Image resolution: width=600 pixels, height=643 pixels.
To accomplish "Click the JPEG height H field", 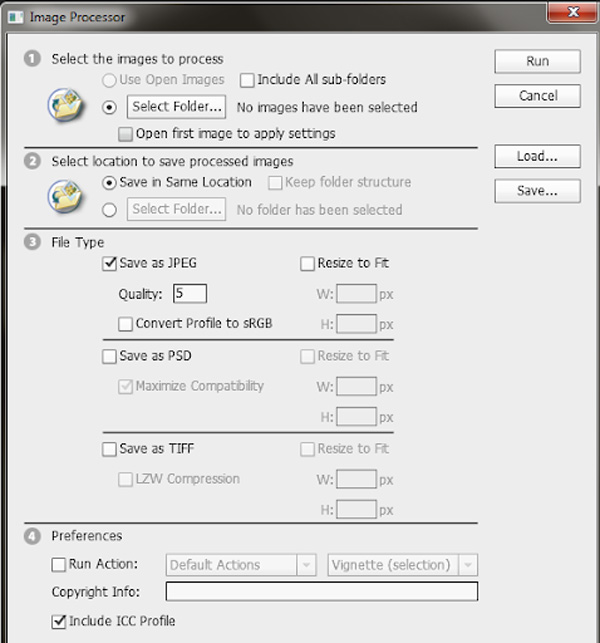I will pos(356,324).
